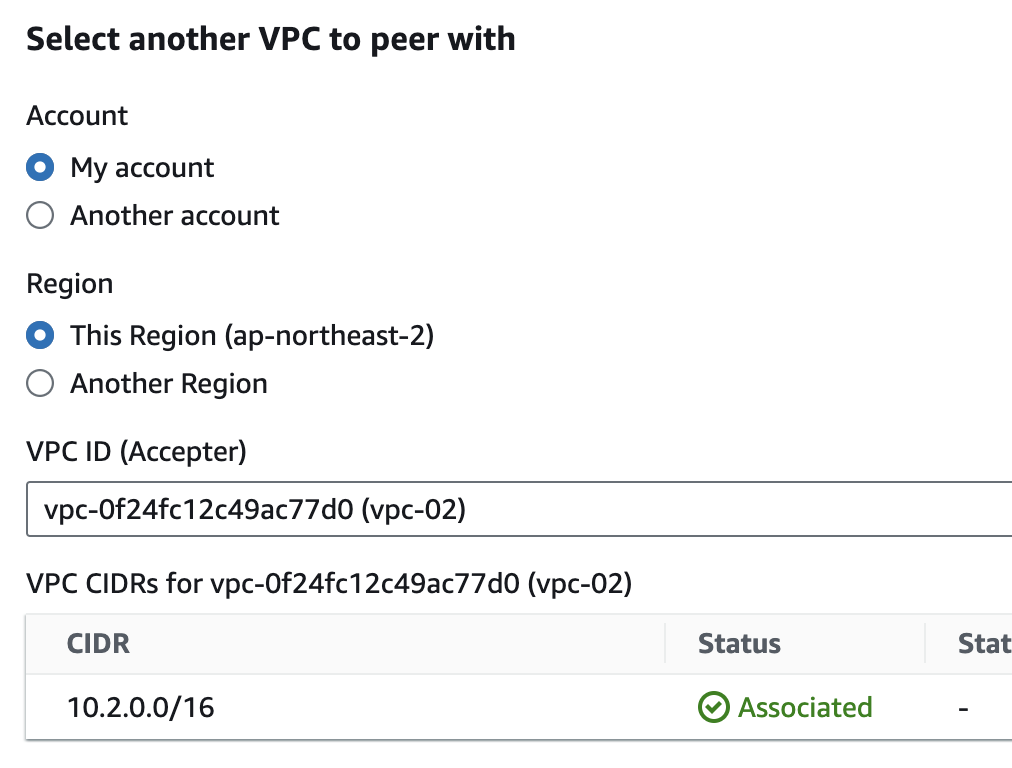Choose the Another account radio option
Screen dimensions: 1012x768
[x=40, y=215]
